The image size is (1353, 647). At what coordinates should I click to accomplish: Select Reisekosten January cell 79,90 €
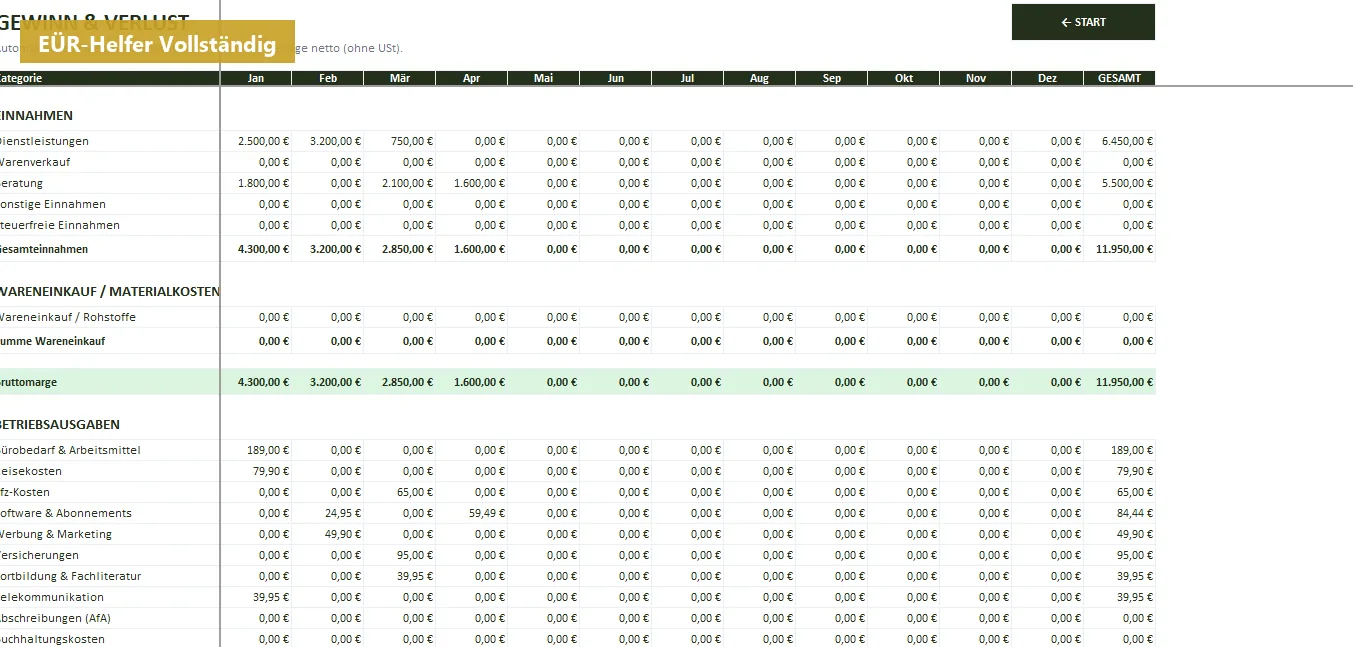[x=256, y=471]
